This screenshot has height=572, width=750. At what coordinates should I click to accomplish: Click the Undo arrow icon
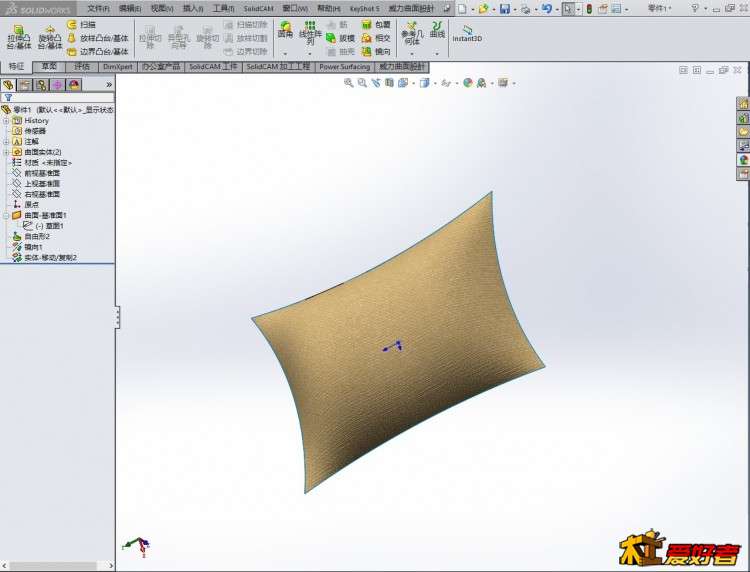point(547,9)
